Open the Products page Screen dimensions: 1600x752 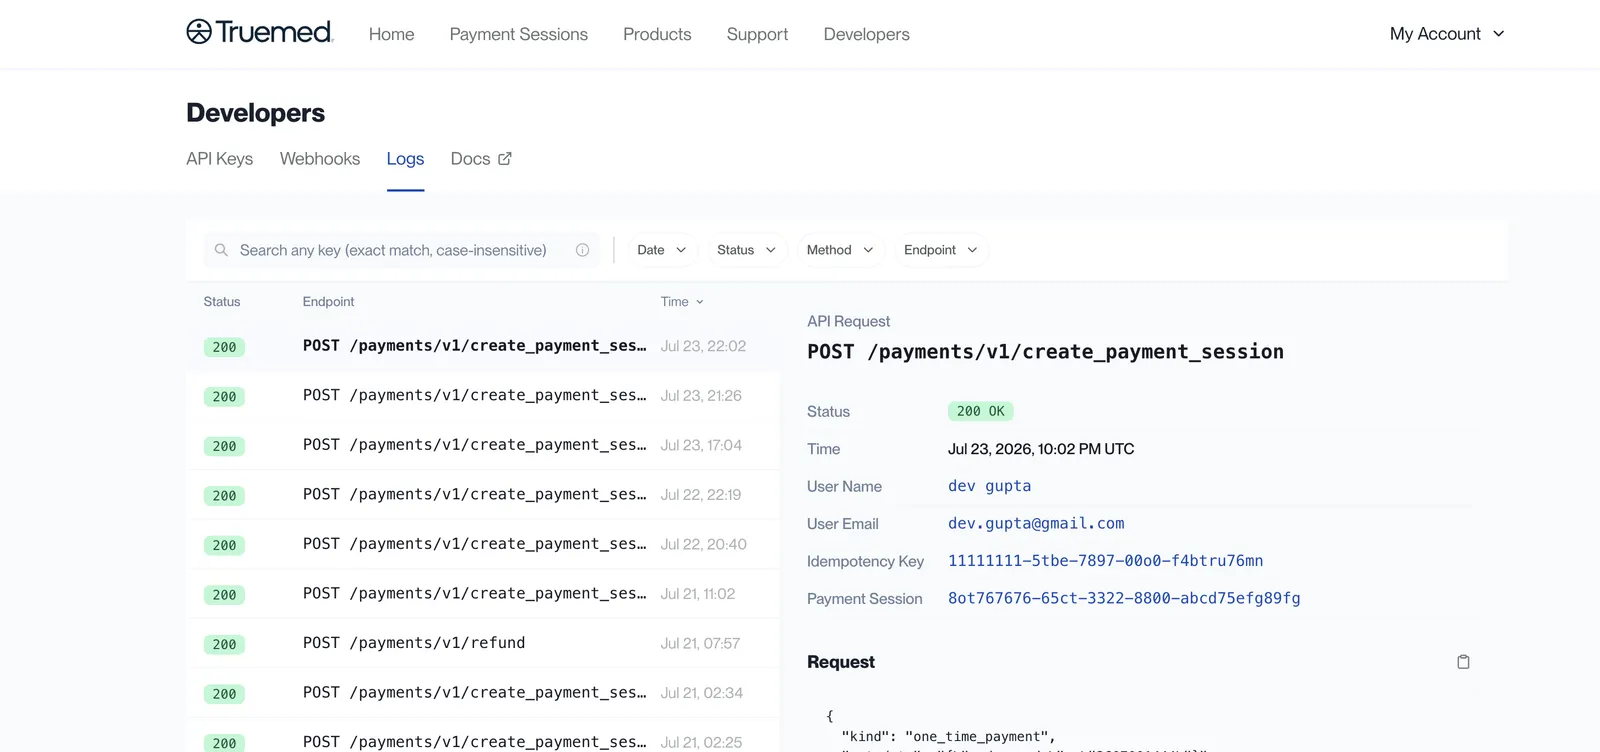657,34
